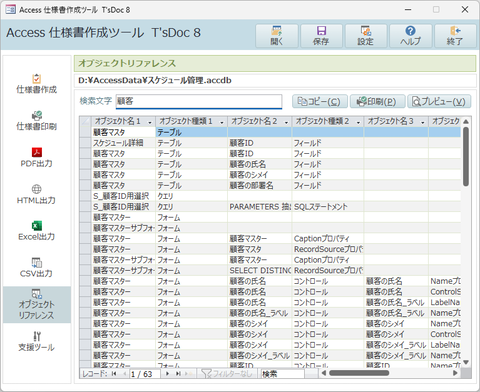Click the horizontal scrollbar thumb of the grid
The height and width of the screenshot is (392, 480).
click(359, 373)
